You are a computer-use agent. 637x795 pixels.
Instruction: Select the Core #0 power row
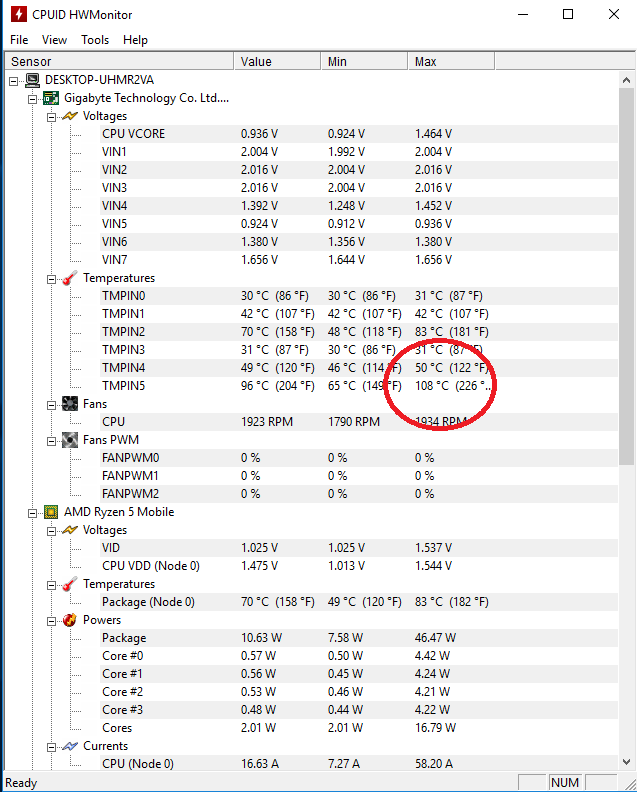(x=359, y=656)
